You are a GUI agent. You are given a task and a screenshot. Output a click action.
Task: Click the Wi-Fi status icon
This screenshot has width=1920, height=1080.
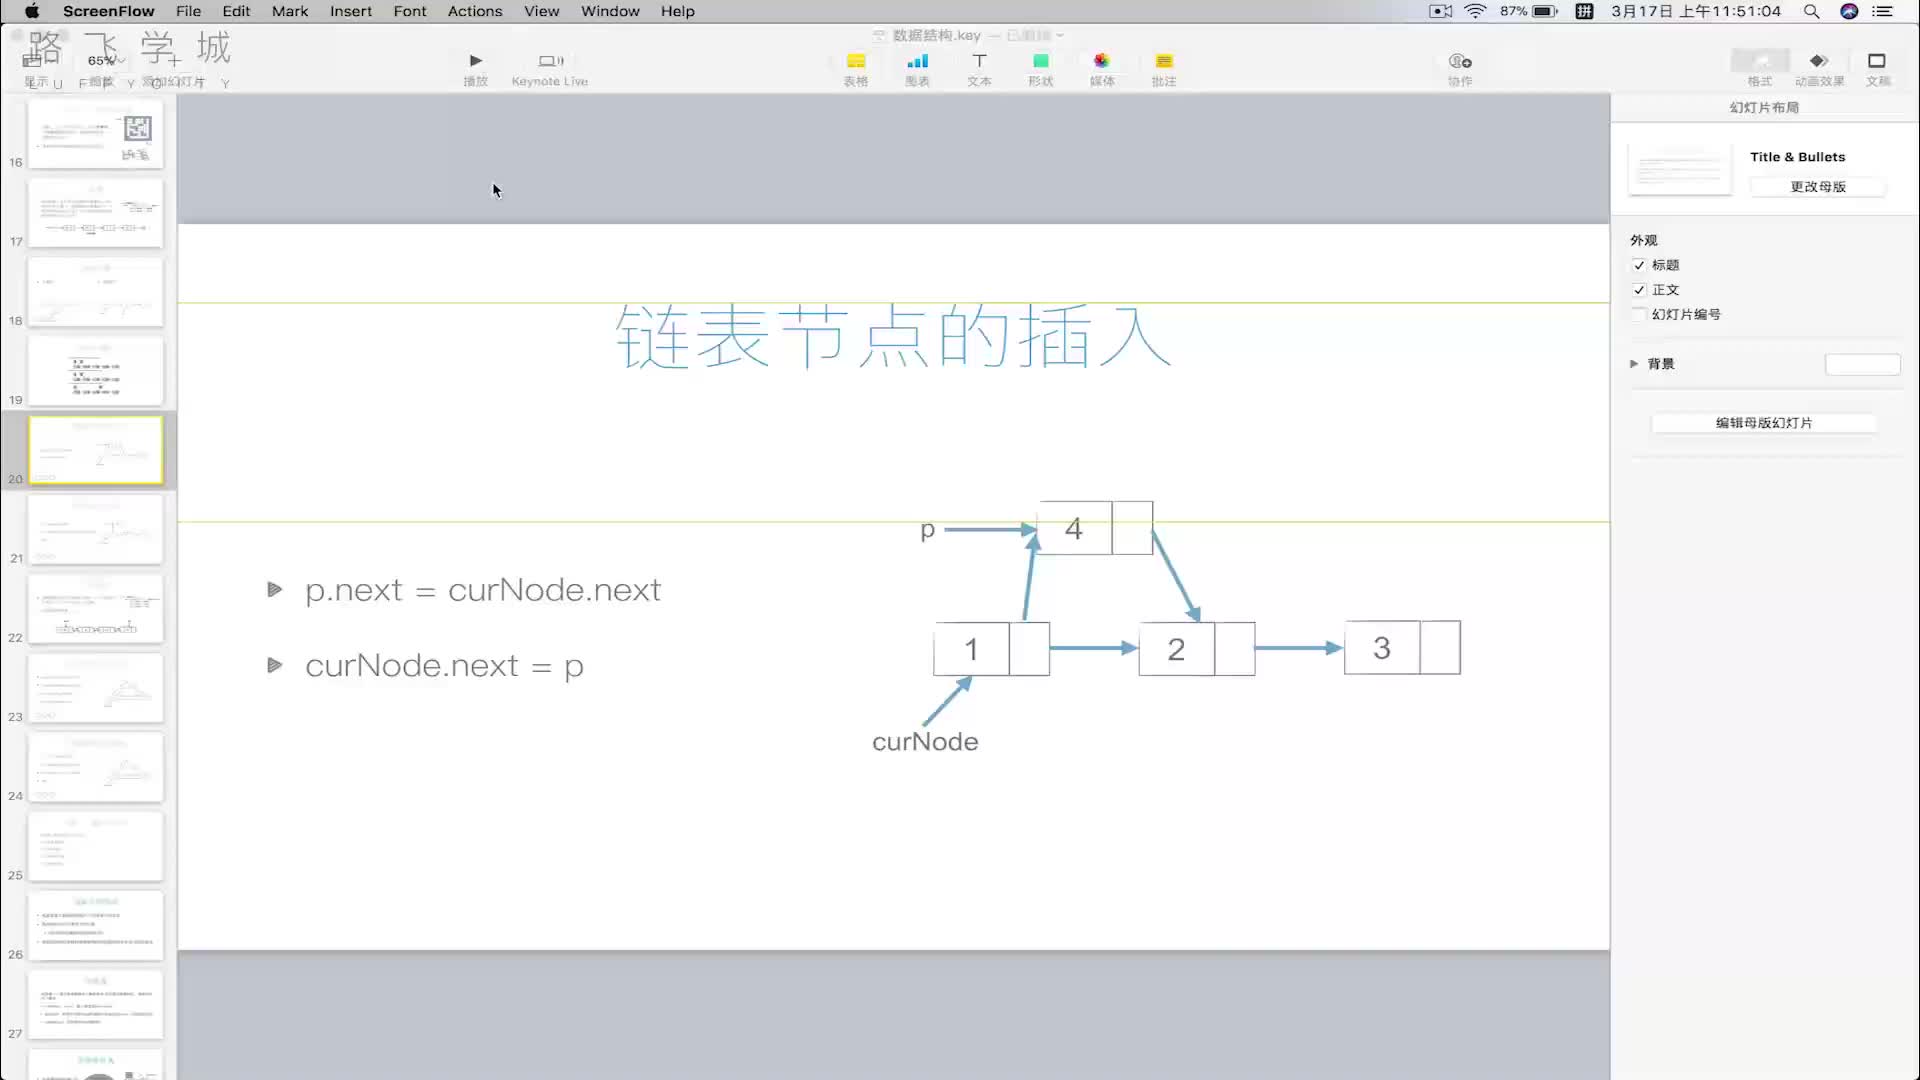(x=1475, y=11)
